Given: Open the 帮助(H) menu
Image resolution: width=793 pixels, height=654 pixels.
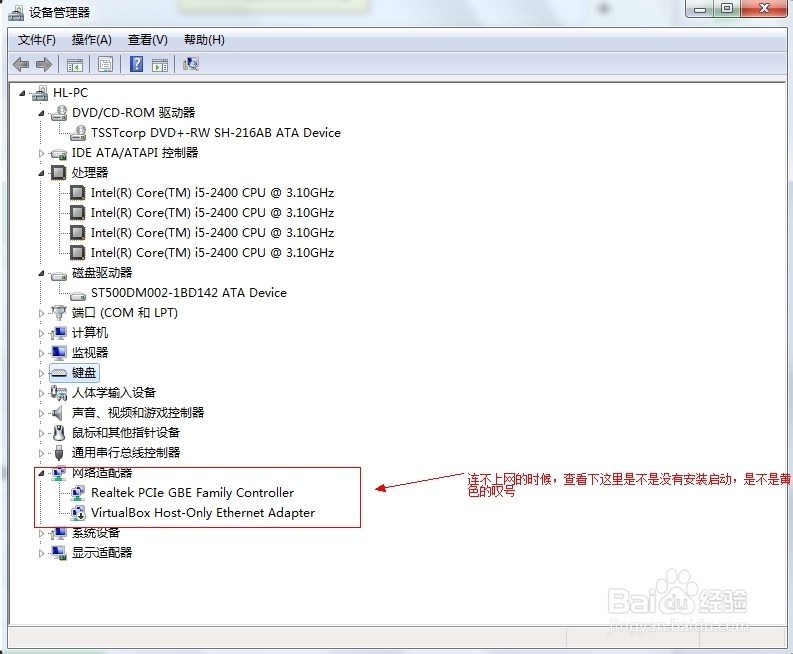Looking at the screenshot, I should pos(204,40).
